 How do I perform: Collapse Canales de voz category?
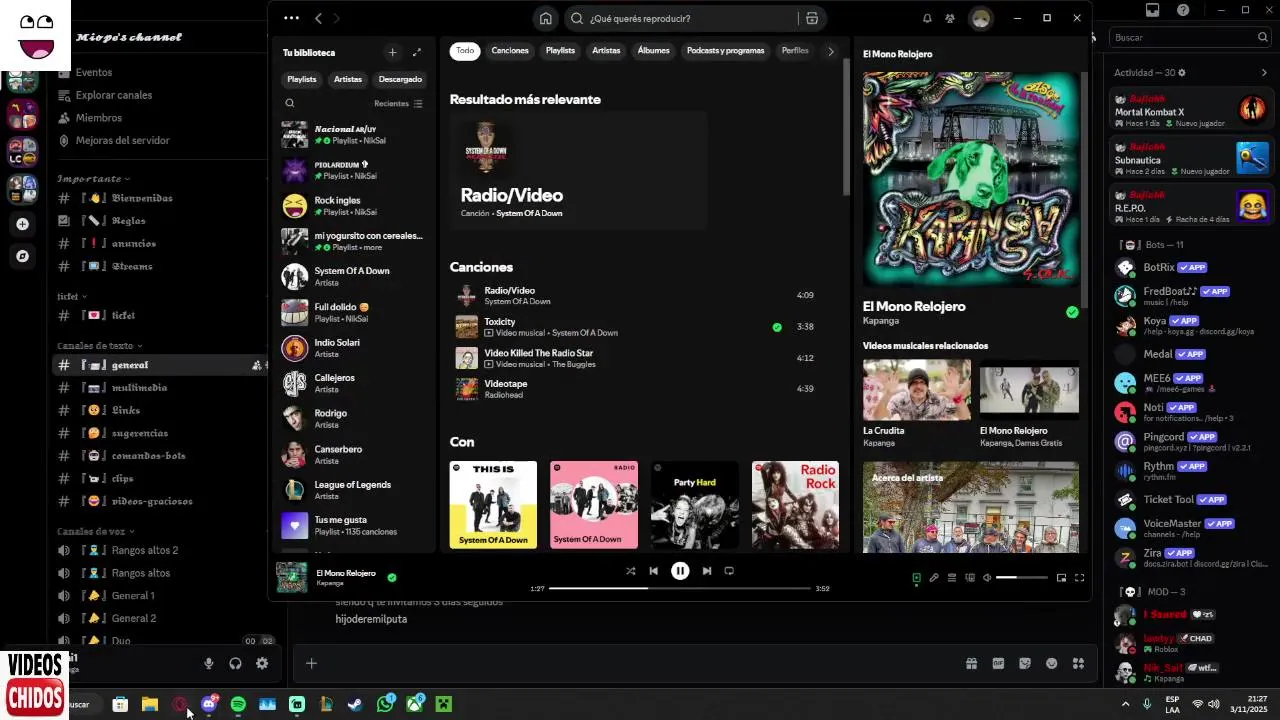(x=96, y=531)
